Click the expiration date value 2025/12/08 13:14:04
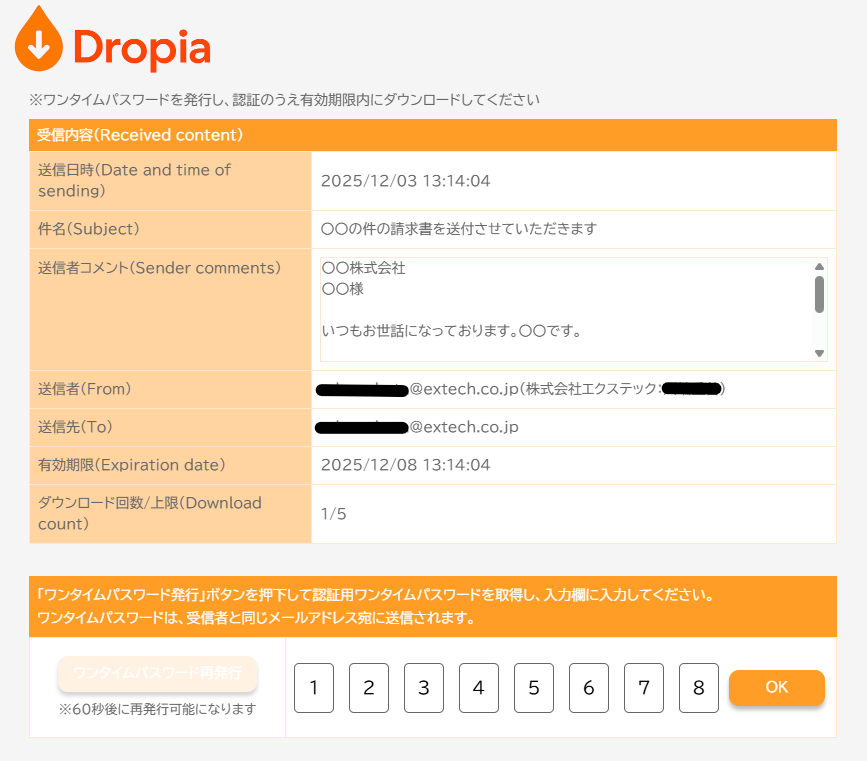The image size is (867, 761). [x=405, y=465]
